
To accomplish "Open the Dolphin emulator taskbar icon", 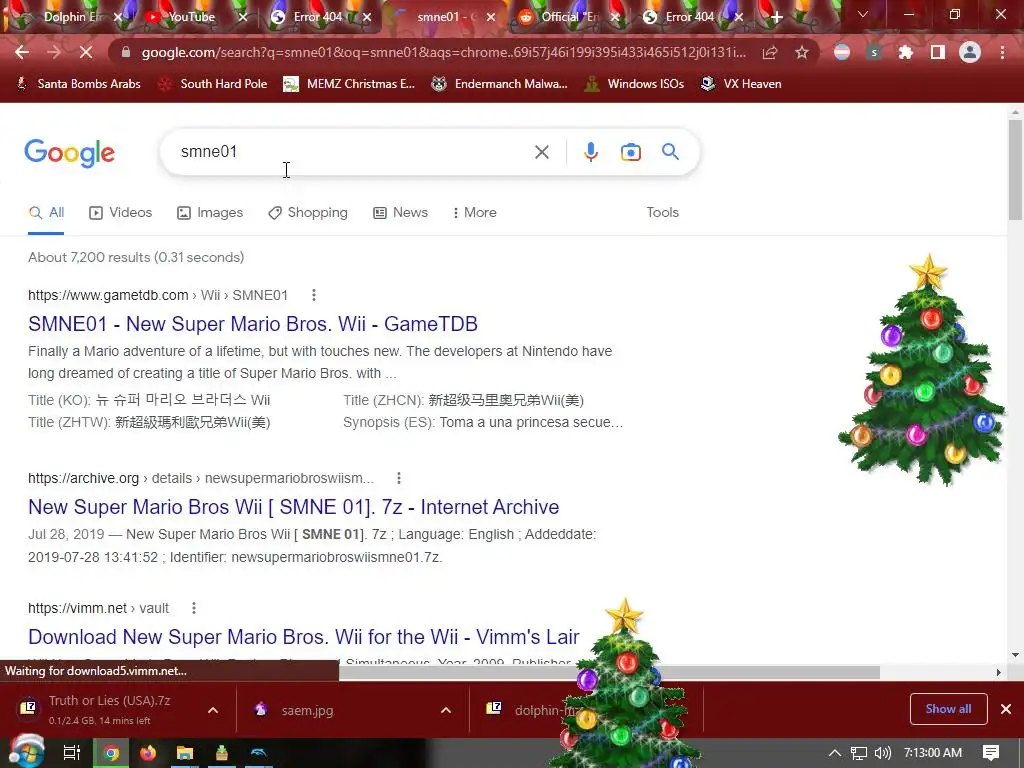I will (x=259, y=753).
